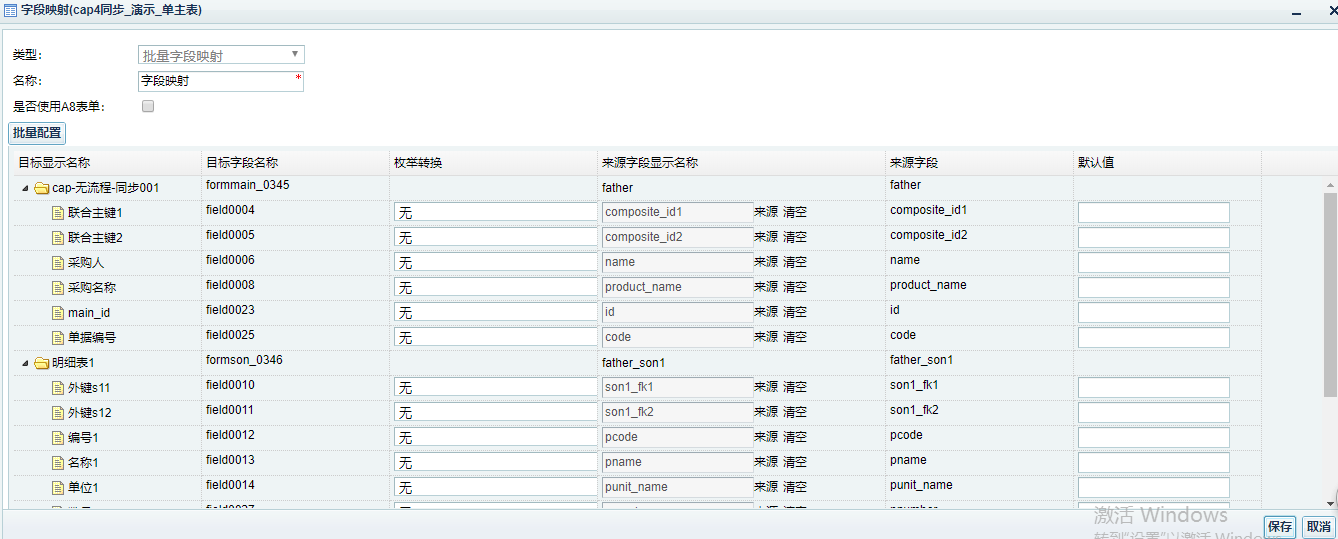Click 保存 to save the mapping
The width and height of the screenshot is (1338, 539).
1280,527
